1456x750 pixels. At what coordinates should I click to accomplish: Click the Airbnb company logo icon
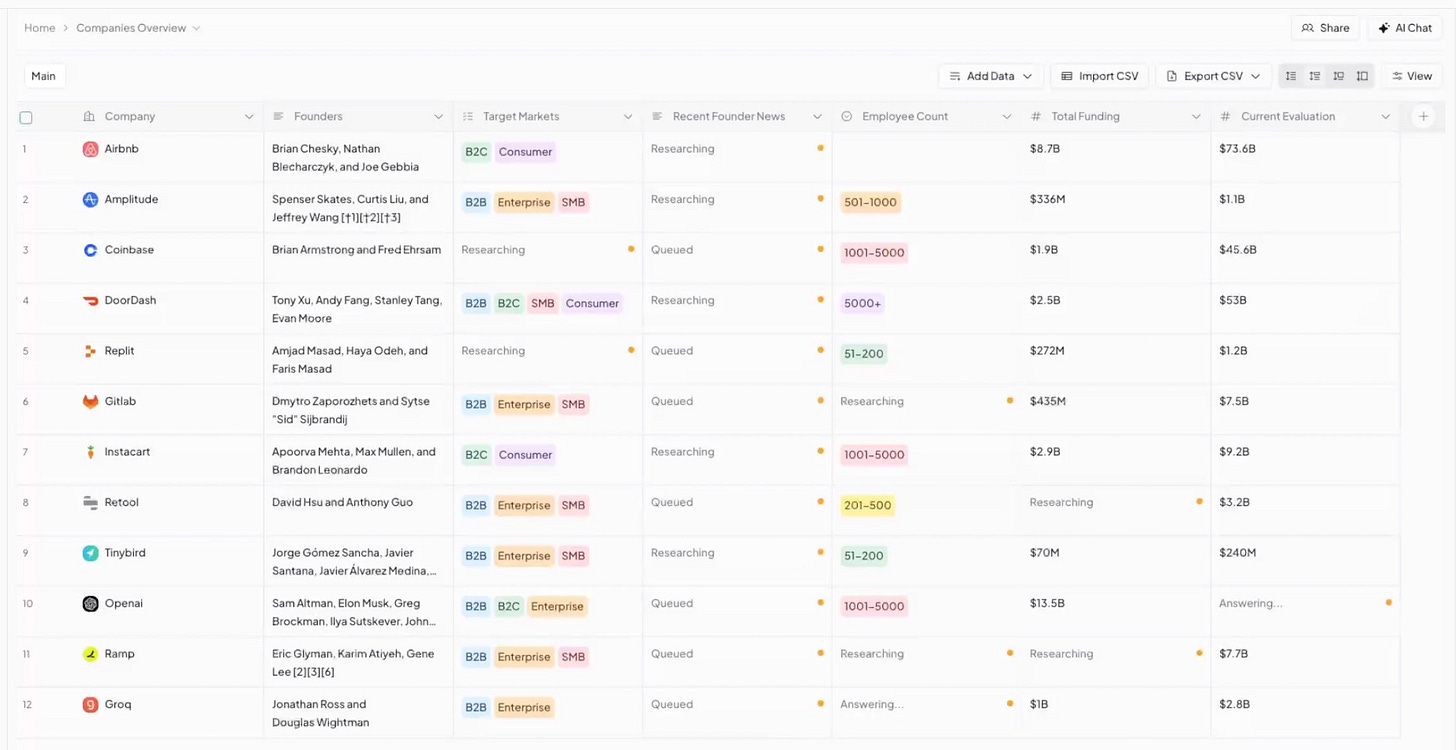[x=90, y=149]
